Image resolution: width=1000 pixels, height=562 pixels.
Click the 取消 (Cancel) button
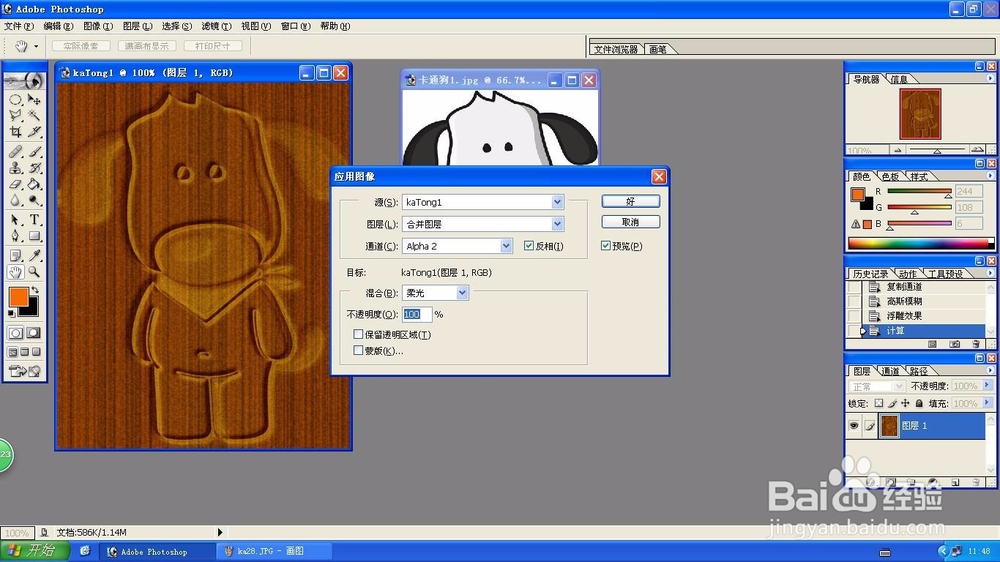pyautogui.click(x=630, y=222)
